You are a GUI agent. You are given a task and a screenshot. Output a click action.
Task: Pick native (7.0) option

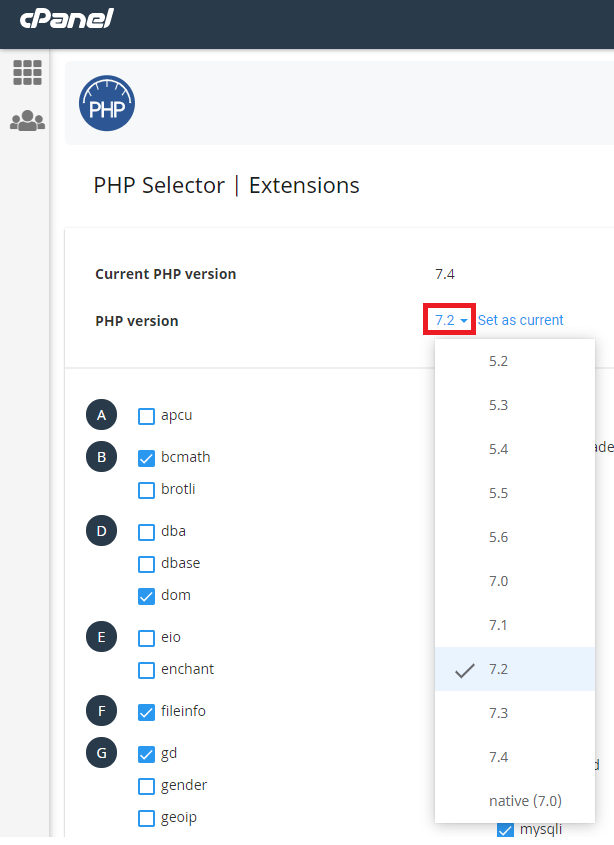[x=525, y=801]
